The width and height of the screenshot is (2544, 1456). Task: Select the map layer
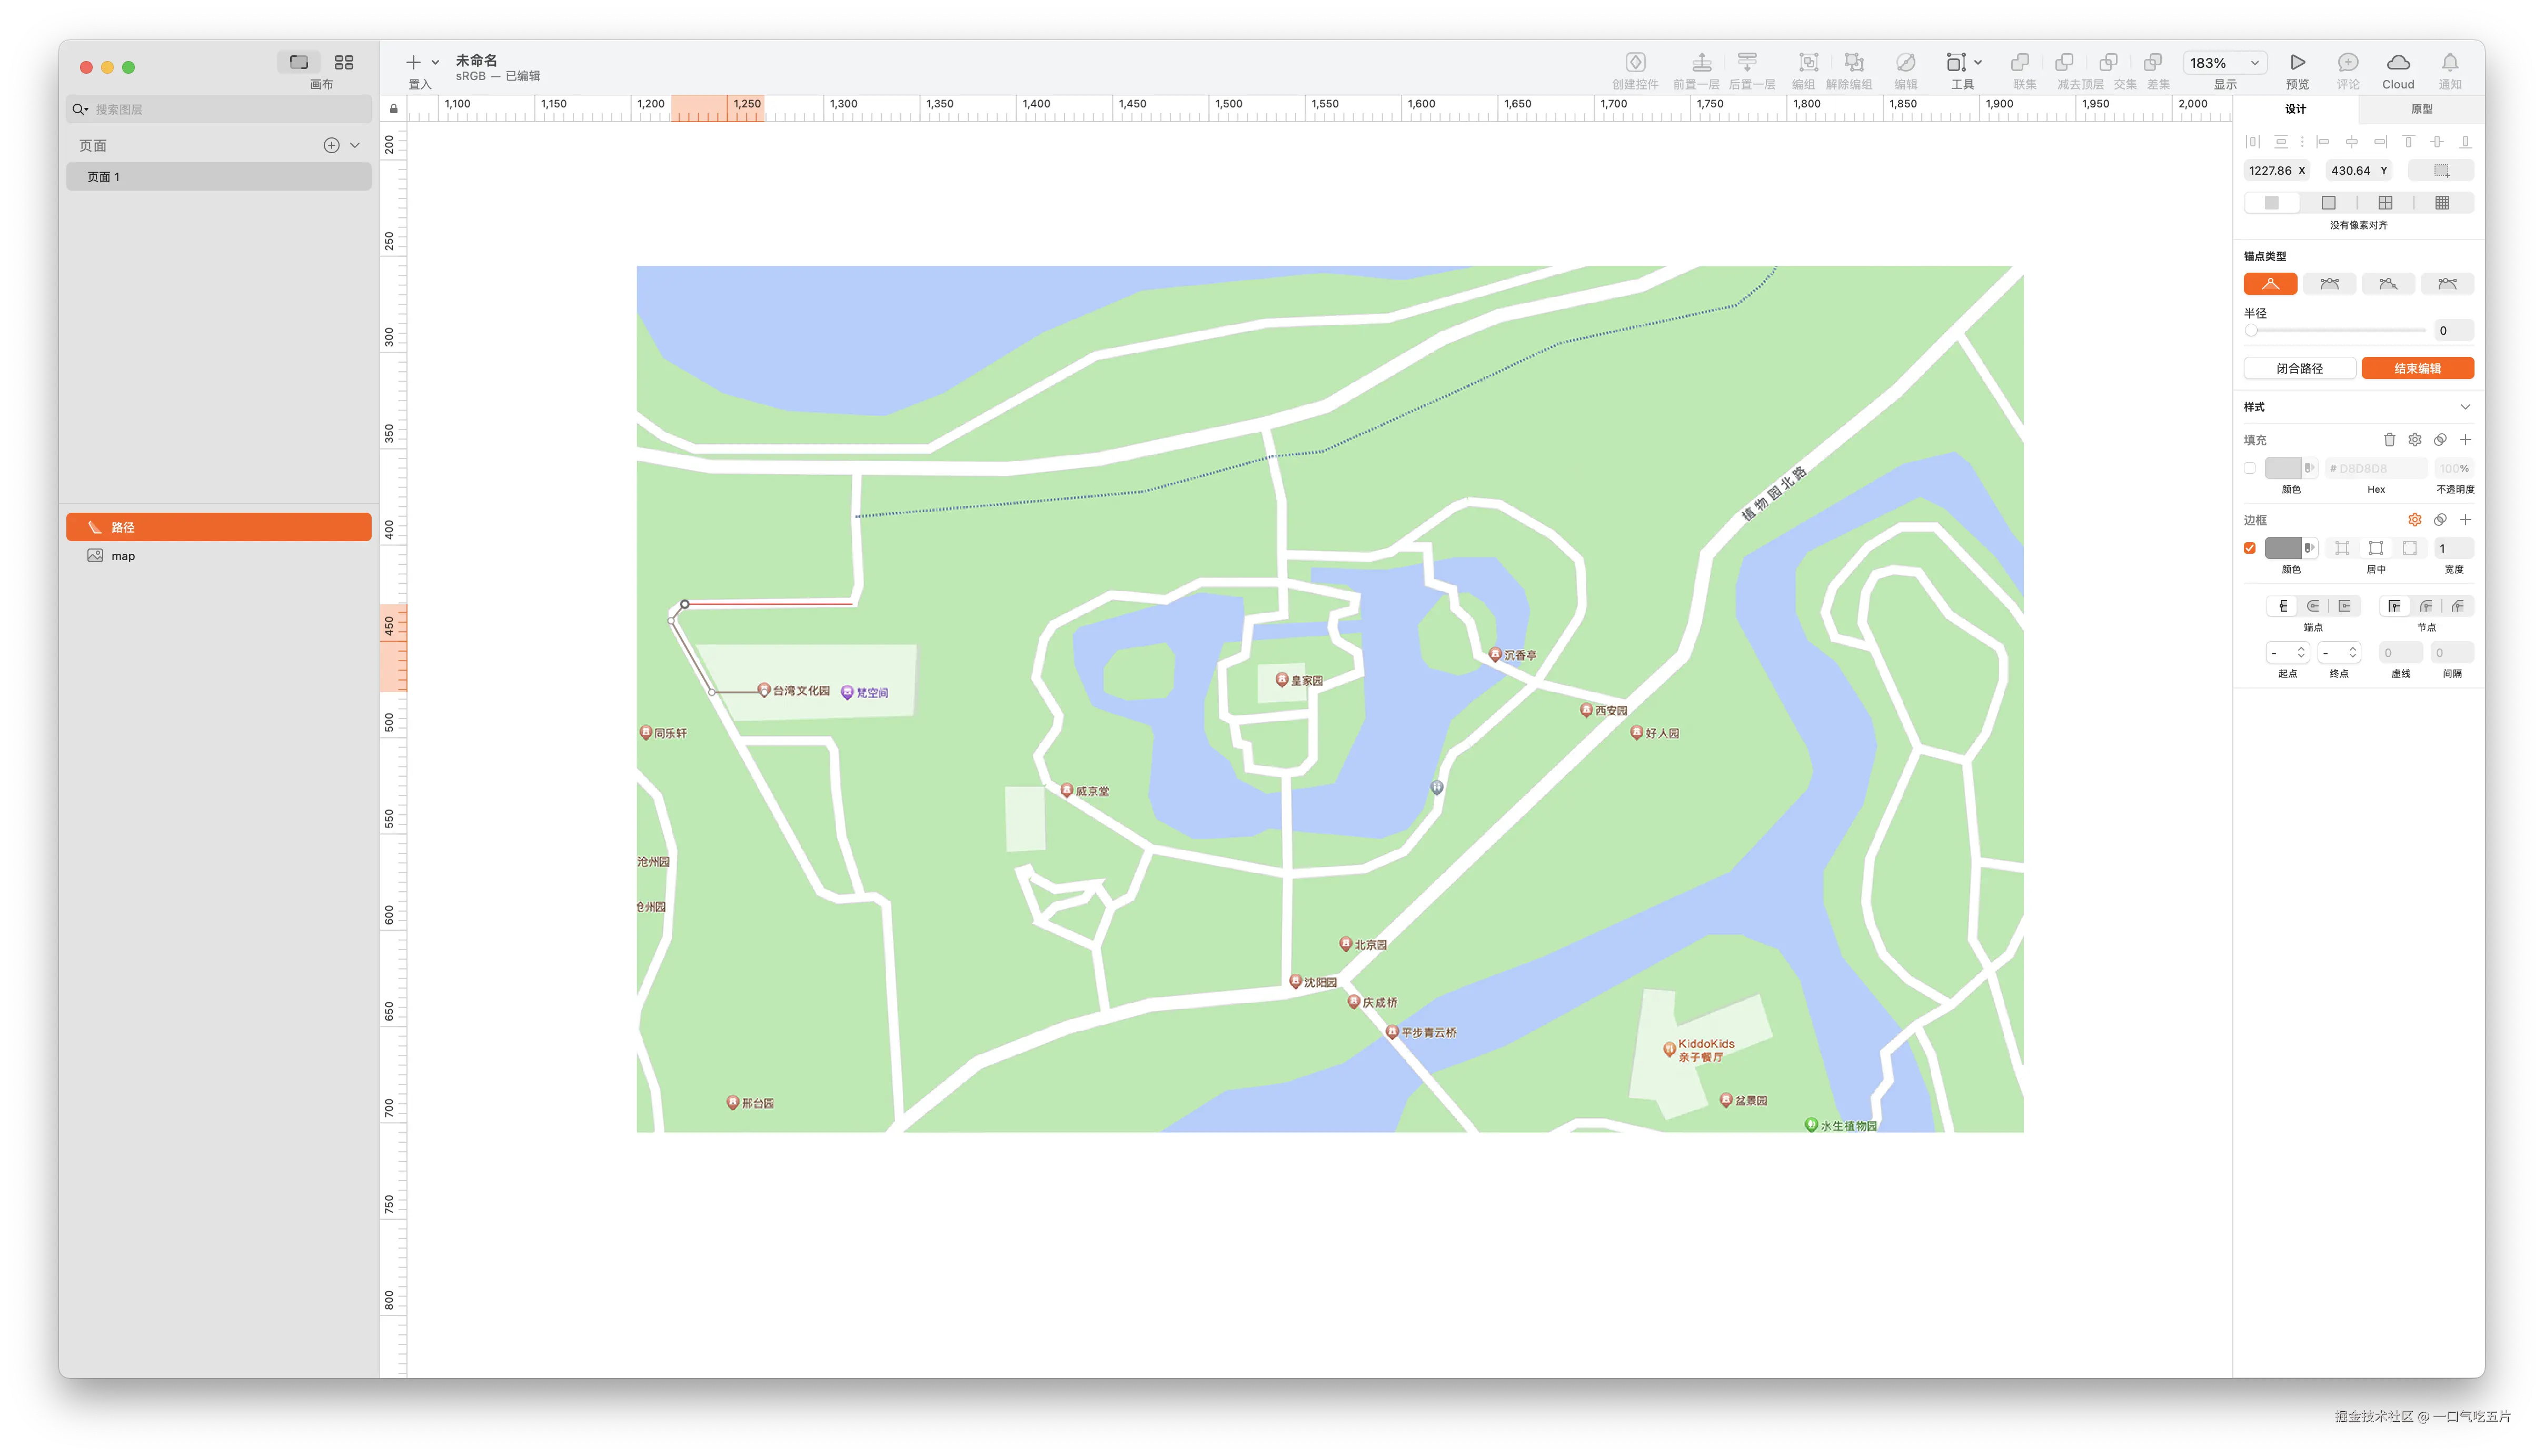(123, 556)
